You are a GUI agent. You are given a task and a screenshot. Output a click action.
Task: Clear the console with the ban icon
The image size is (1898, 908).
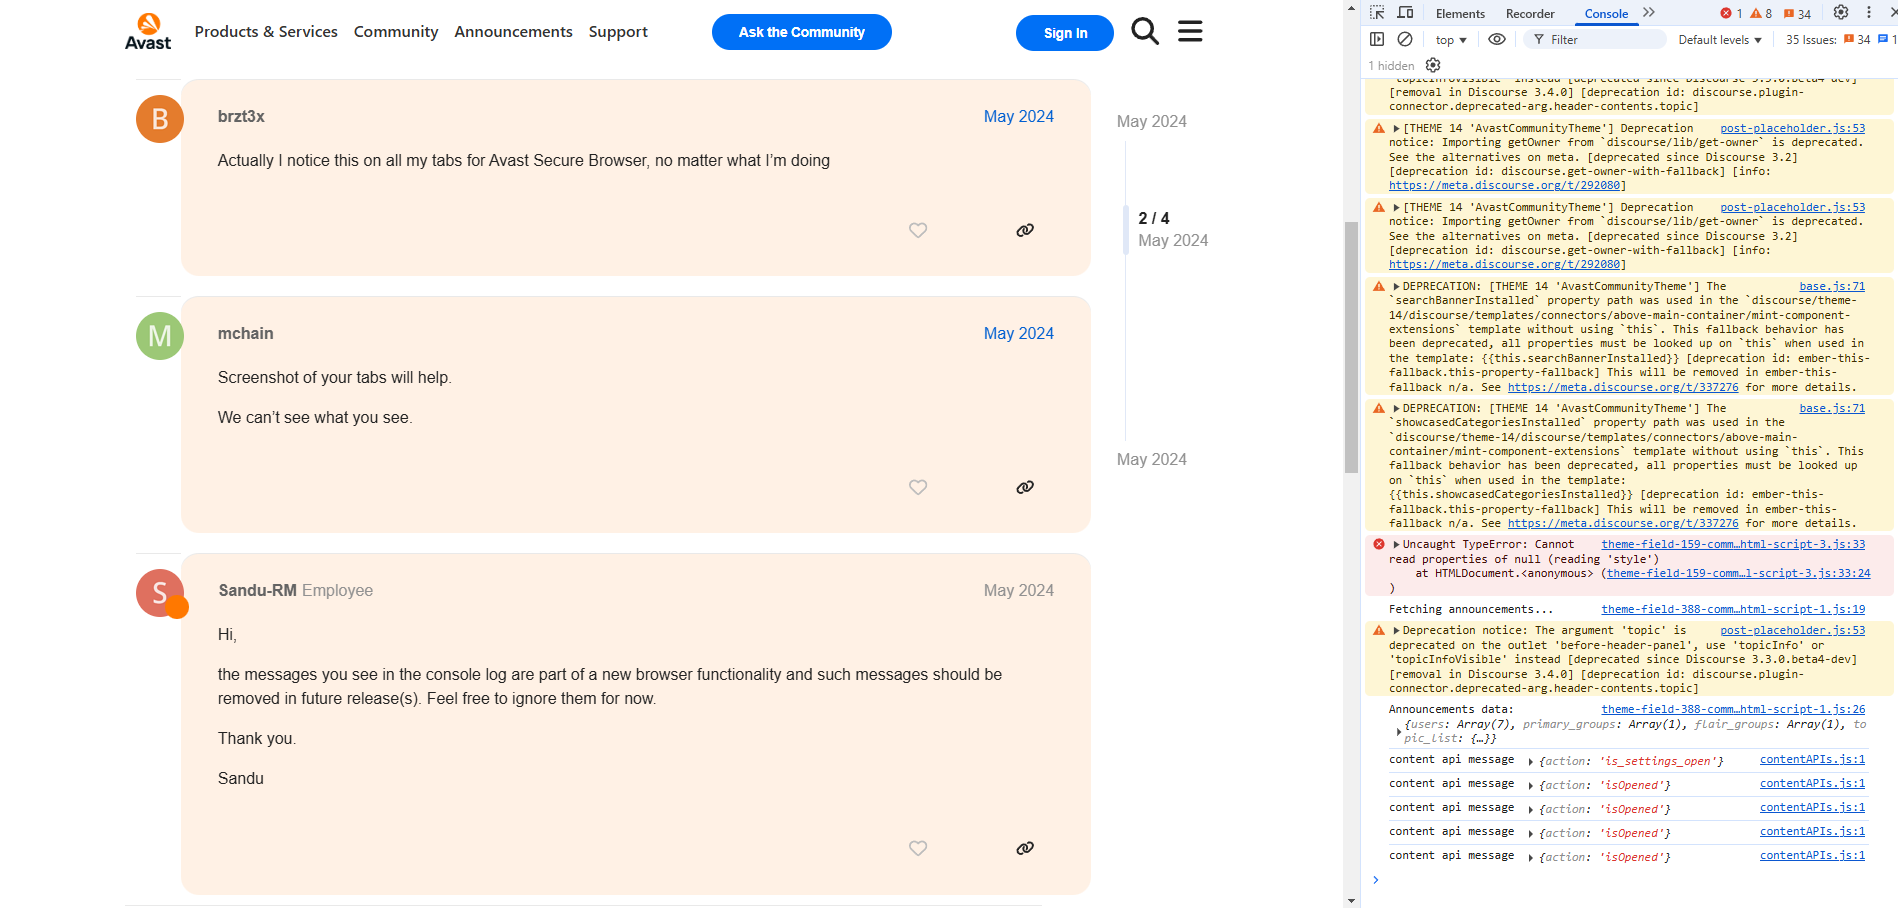coord(1405,39)
